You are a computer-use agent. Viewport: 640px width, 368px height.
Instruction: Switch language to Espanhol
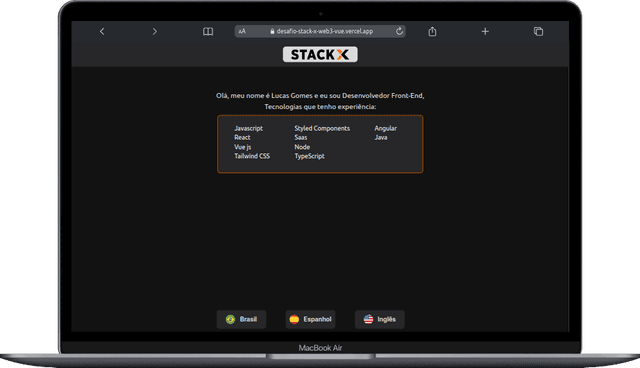click(310, 319)
